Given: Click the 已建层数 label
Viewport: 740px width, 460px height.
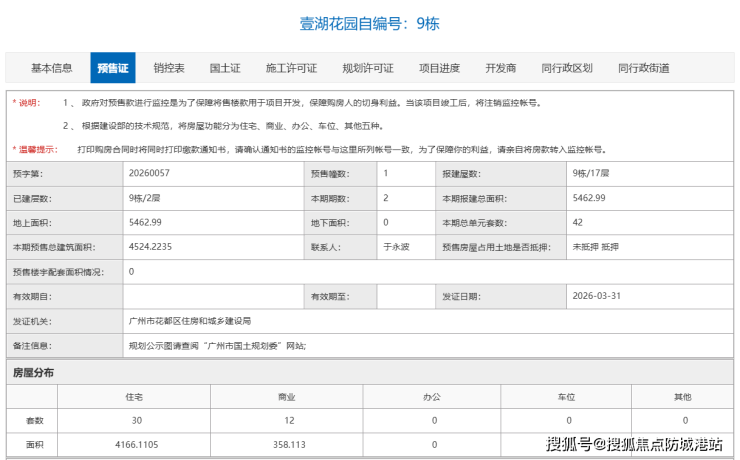Looking at the screenshot, I should (x=32, y=199).
